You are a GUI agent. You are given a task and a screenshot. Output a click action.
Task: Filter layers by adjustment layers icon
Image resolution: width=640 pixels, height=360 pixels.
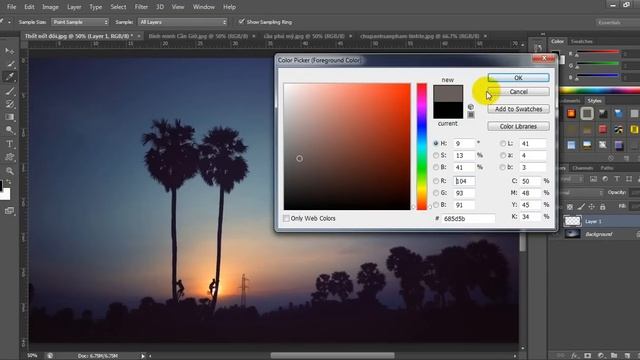(605, 179)
